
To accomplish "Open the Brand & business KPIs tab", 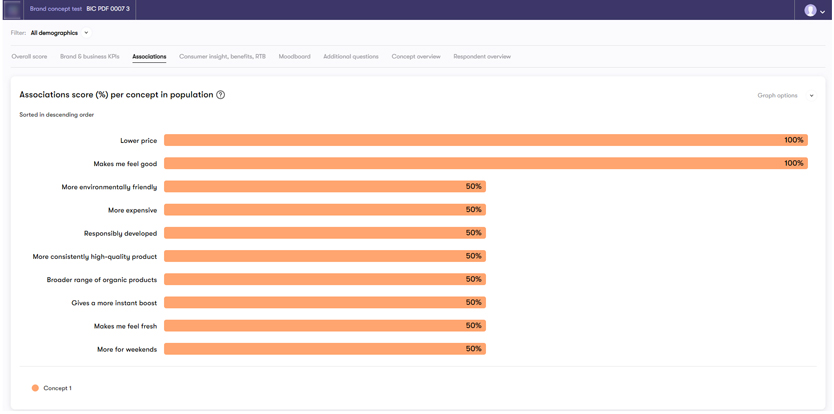I will 89,57.
